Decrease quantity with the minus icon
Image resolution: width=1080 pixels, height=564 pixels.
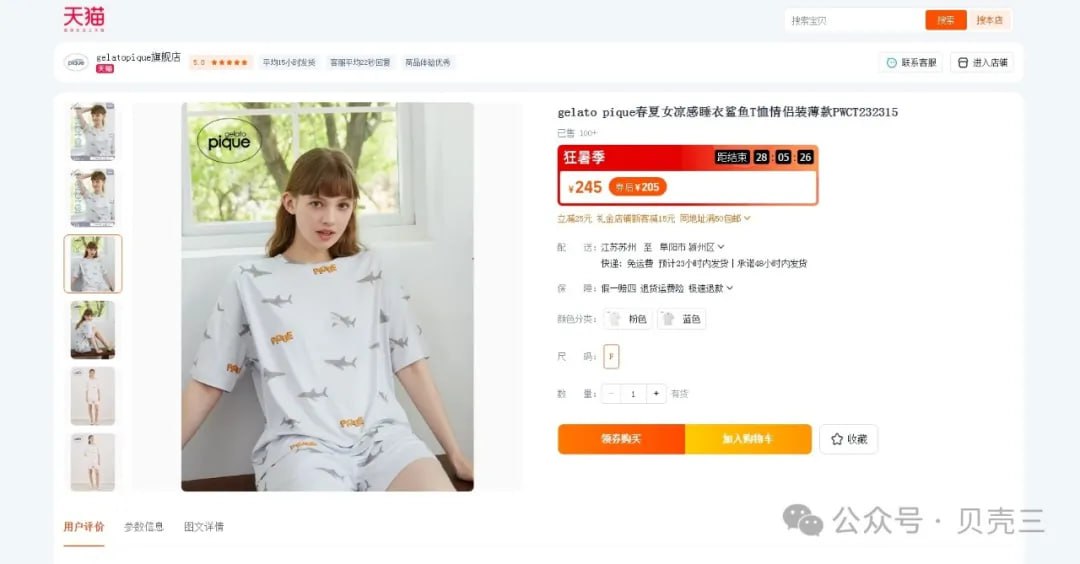coord(611,393)
